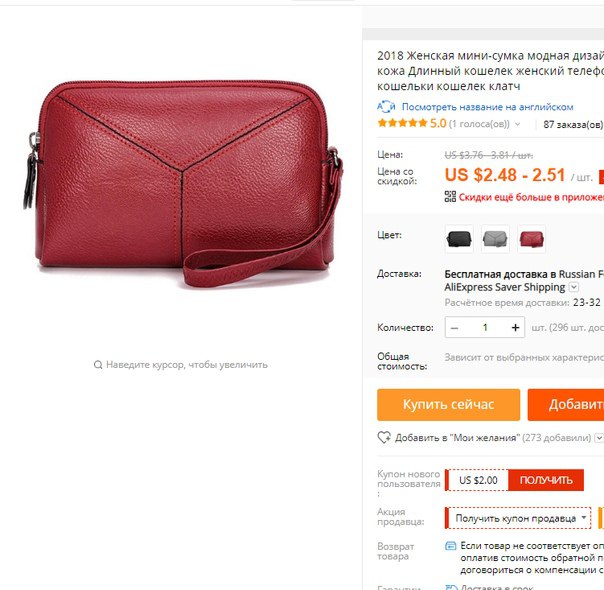This screenshot has width=604, height=590.
Task: Click the 'ПОЛУЧИТЬ' coupon button
Action: pyautogui.click(x=546, y=480)
